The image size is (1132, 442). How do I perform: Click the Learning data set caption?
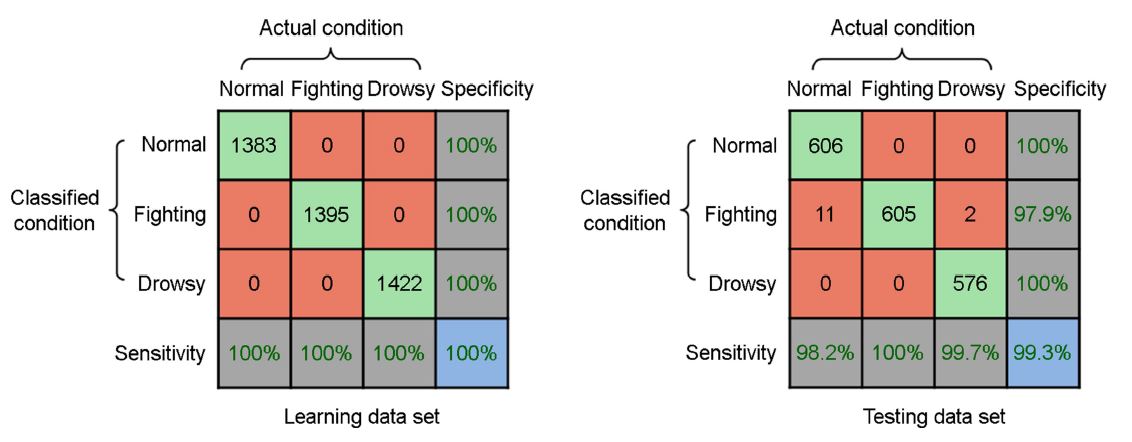click(x=362, y=417)
